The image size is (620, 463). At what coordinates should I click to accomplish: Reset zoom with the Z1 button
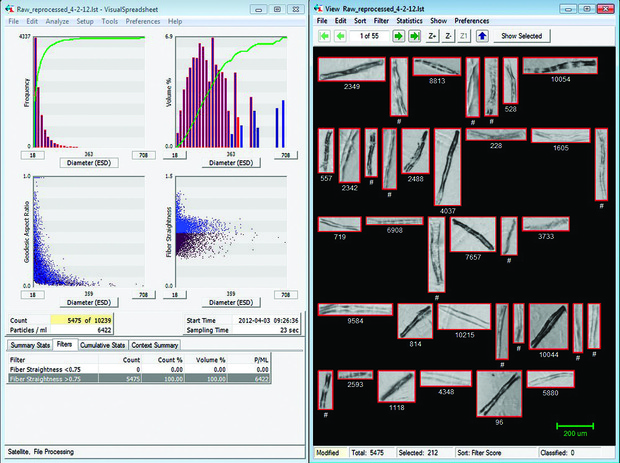click(x=465, y=36)
